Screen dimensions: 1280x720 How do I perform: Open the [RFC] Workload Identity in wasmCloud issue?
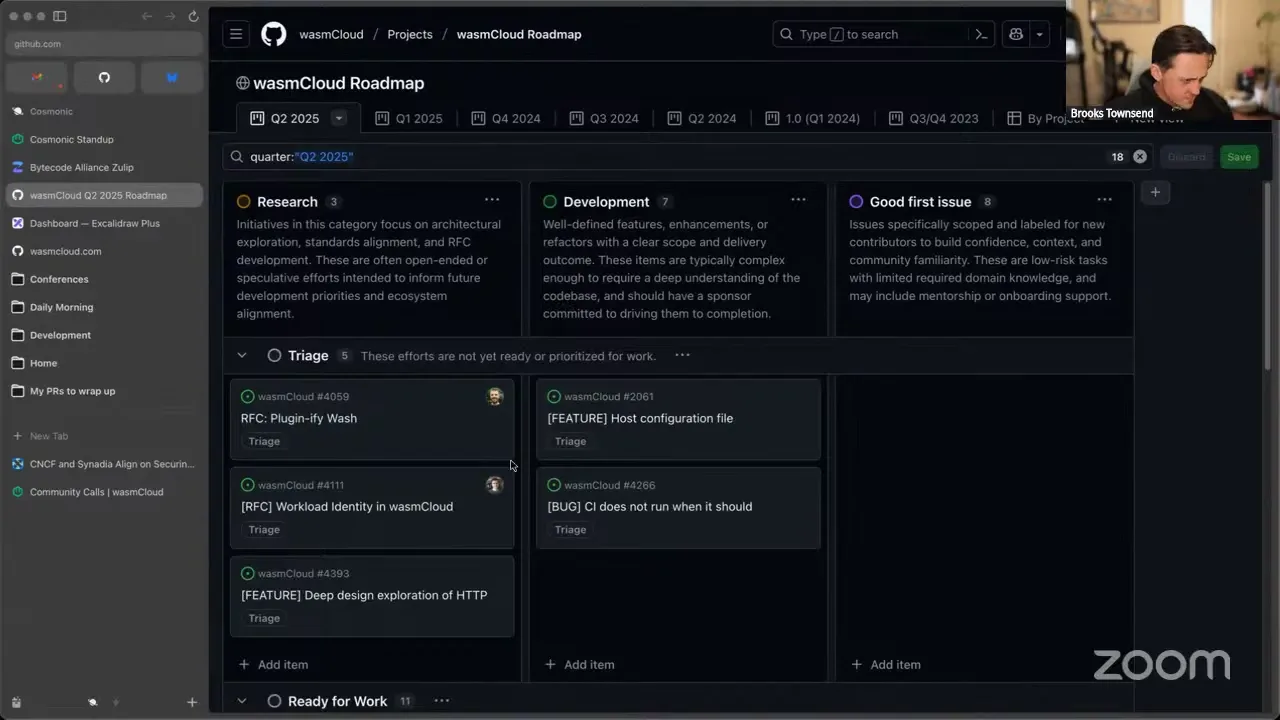coord(347,506)
